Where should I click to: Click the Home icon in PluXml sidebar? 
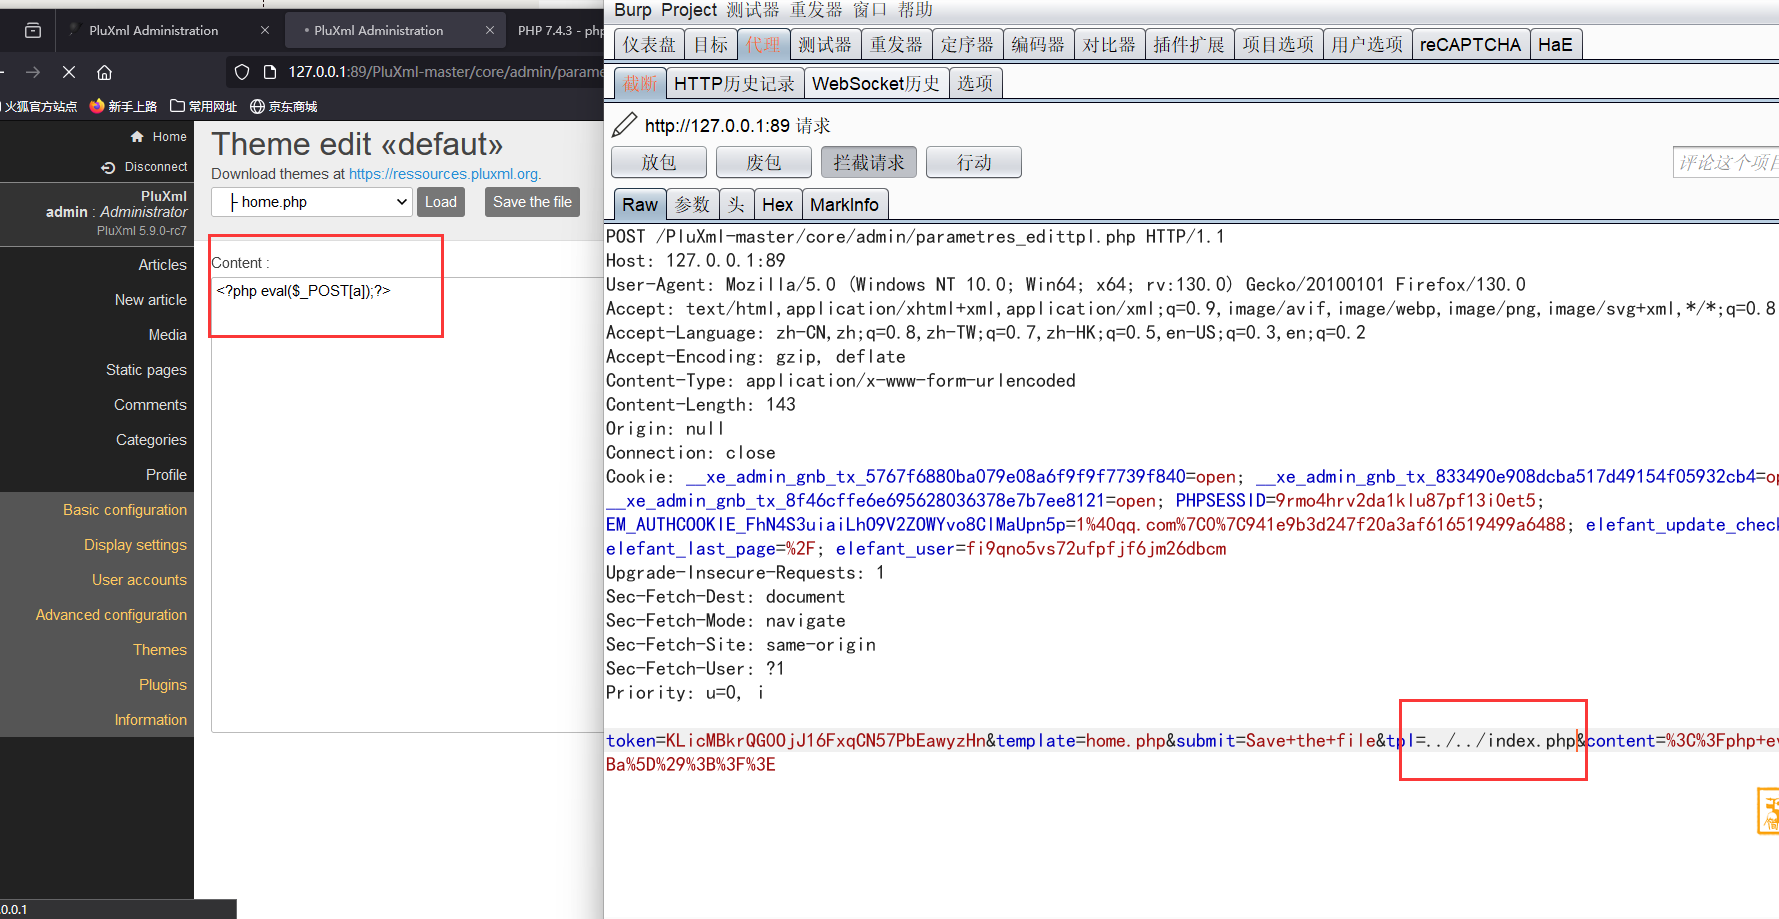137,136
